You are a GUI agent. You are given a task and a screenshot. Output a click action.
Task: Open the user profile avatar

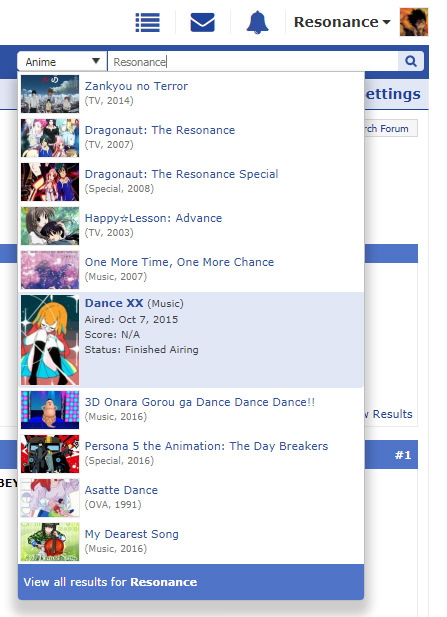(x=414, y=22)
